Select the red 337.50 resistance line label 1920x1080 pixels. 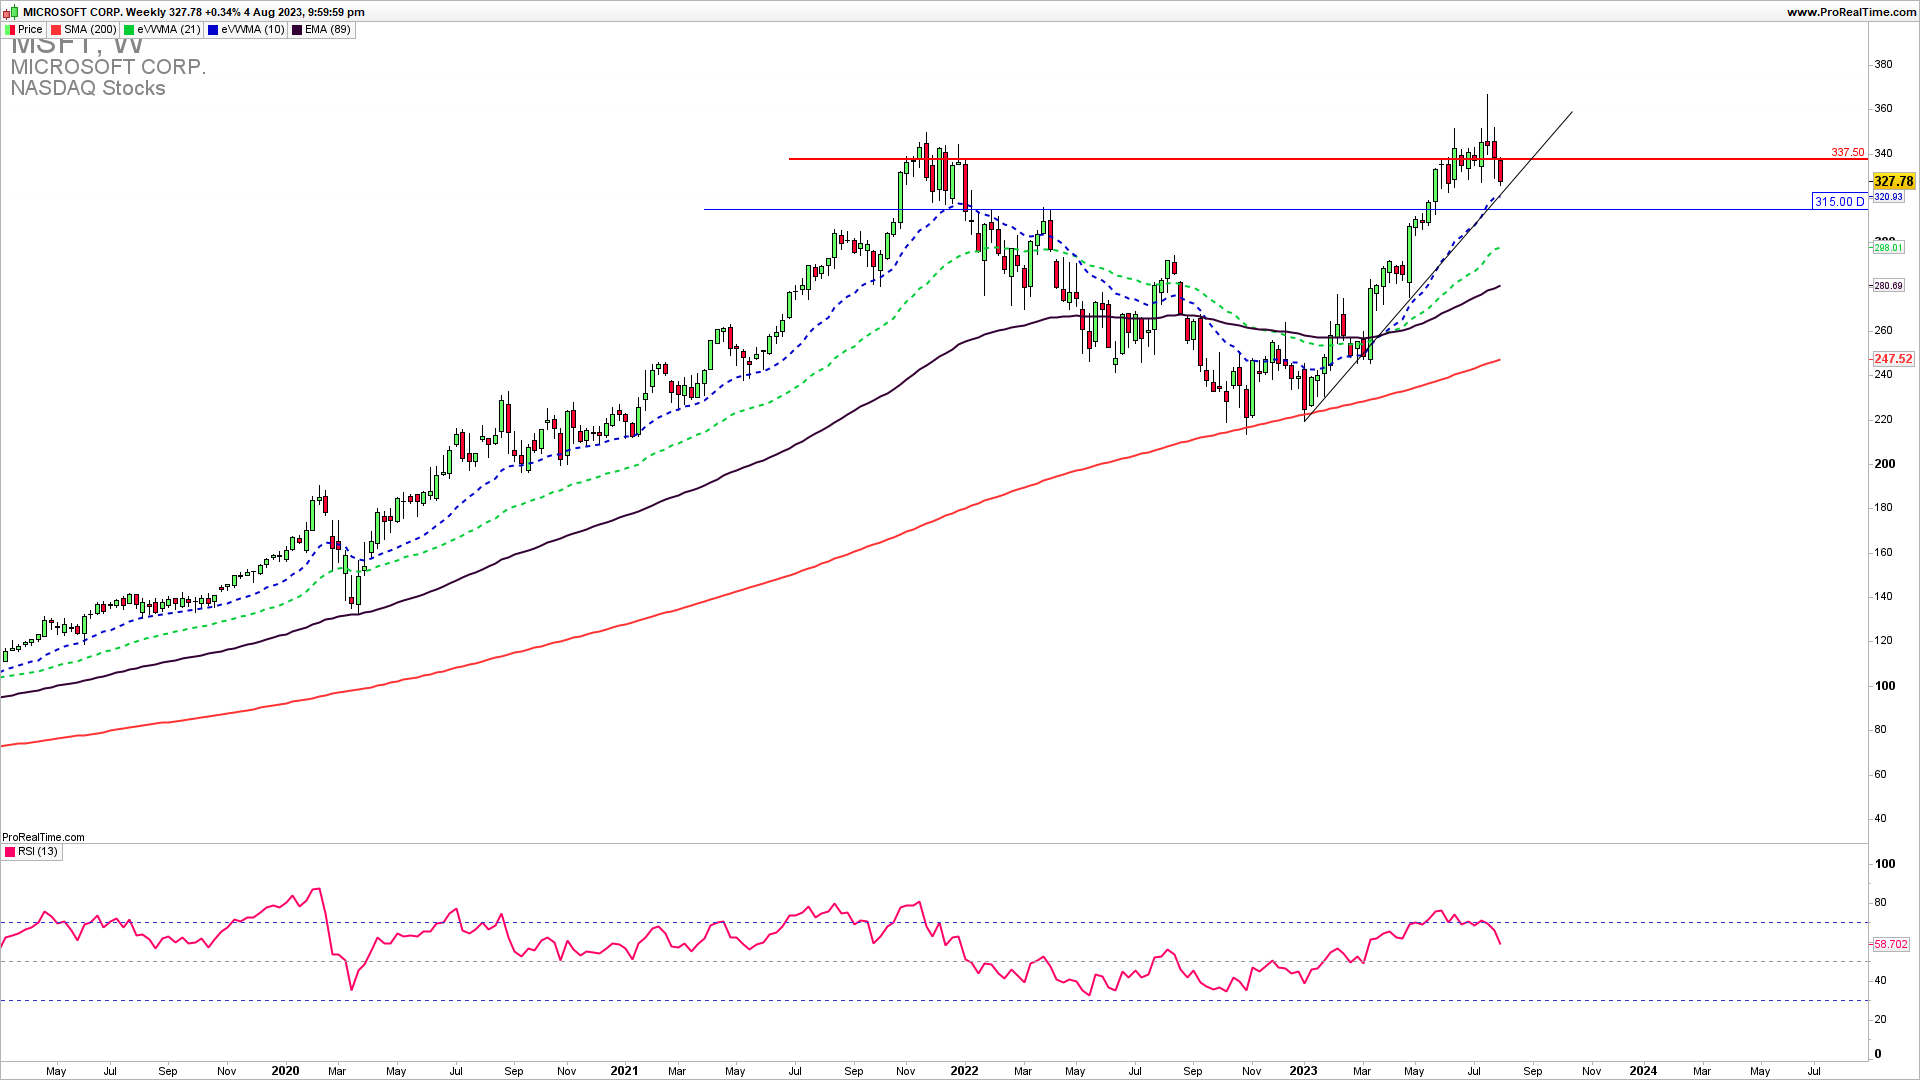[1847, 152]
